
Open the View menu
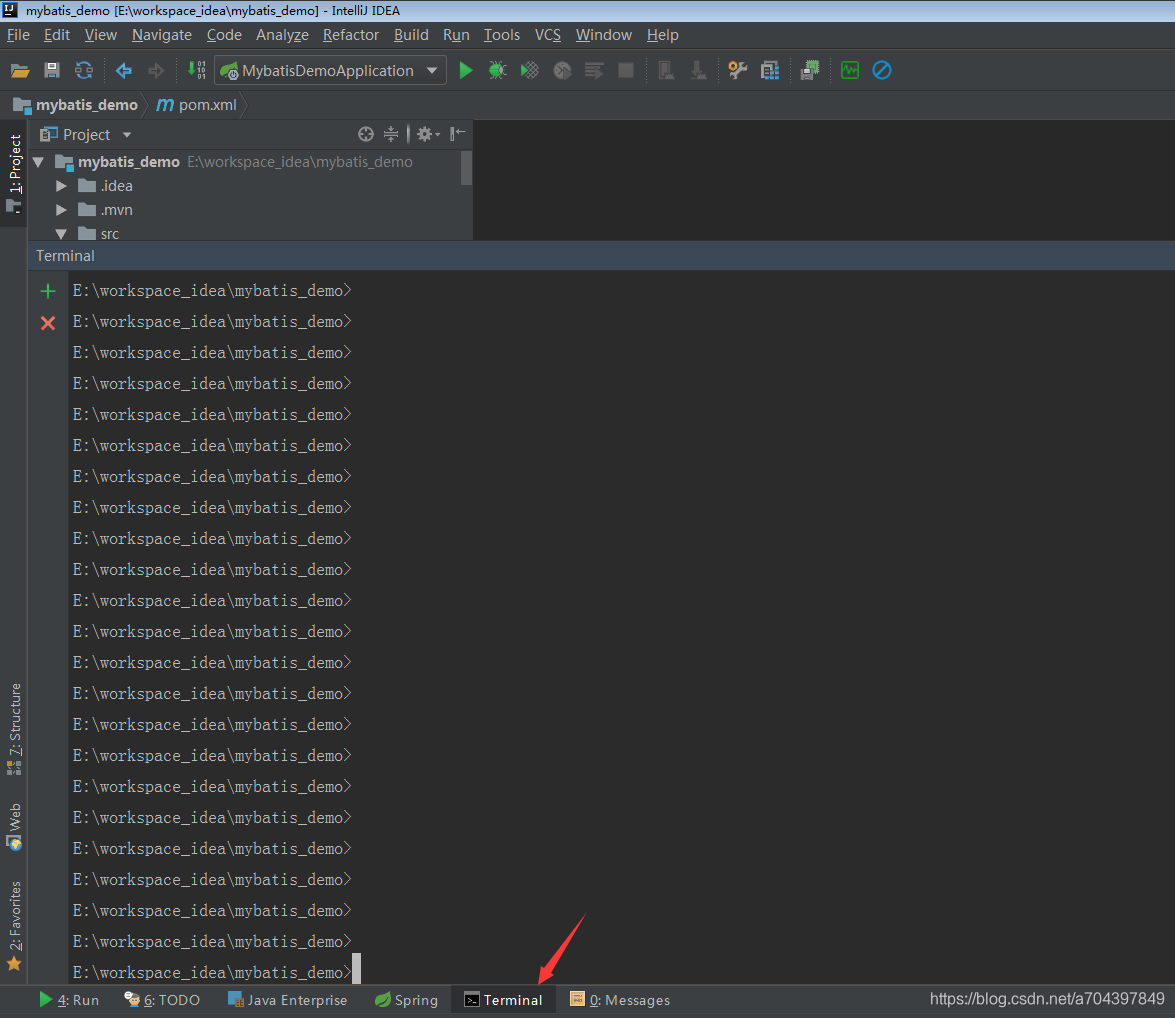coord(100,35)
